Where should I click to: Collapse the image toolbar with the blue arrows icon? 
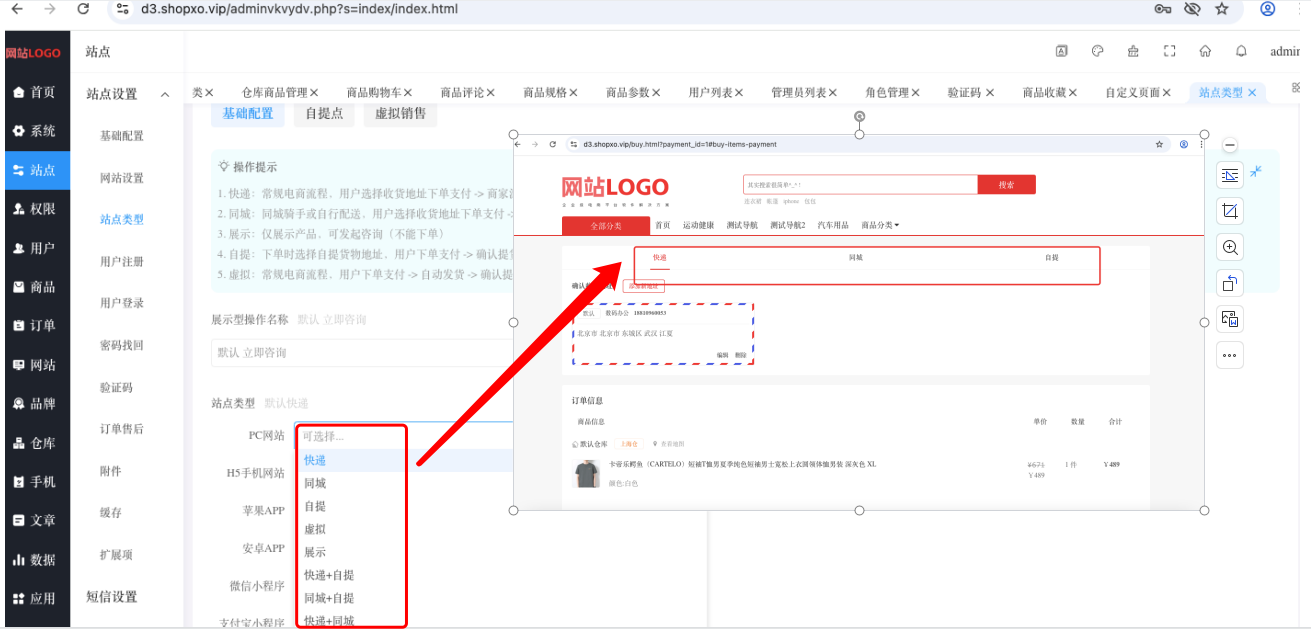point(1256,171)
